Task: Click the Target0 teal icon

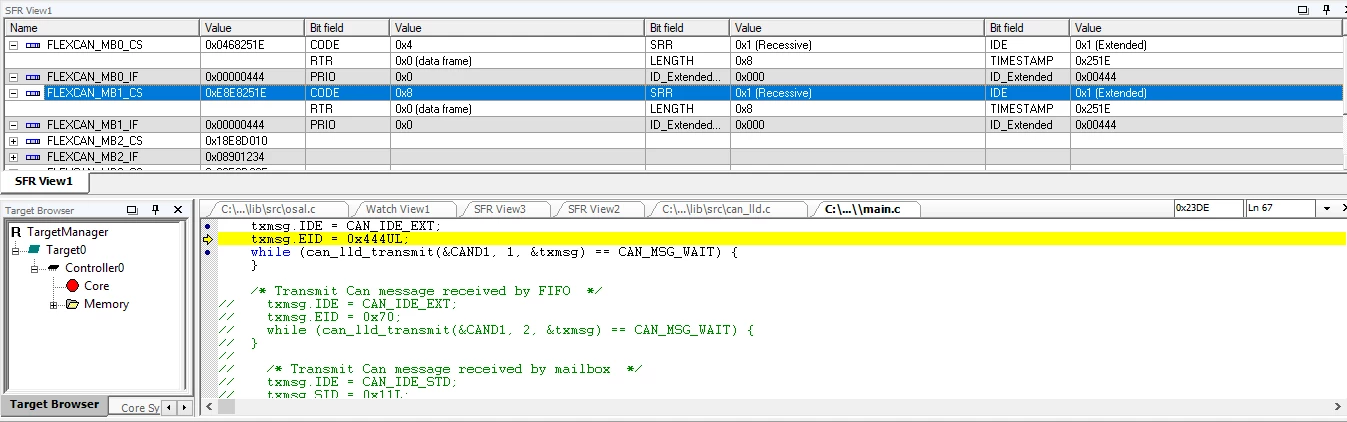Action: (35, 250)
